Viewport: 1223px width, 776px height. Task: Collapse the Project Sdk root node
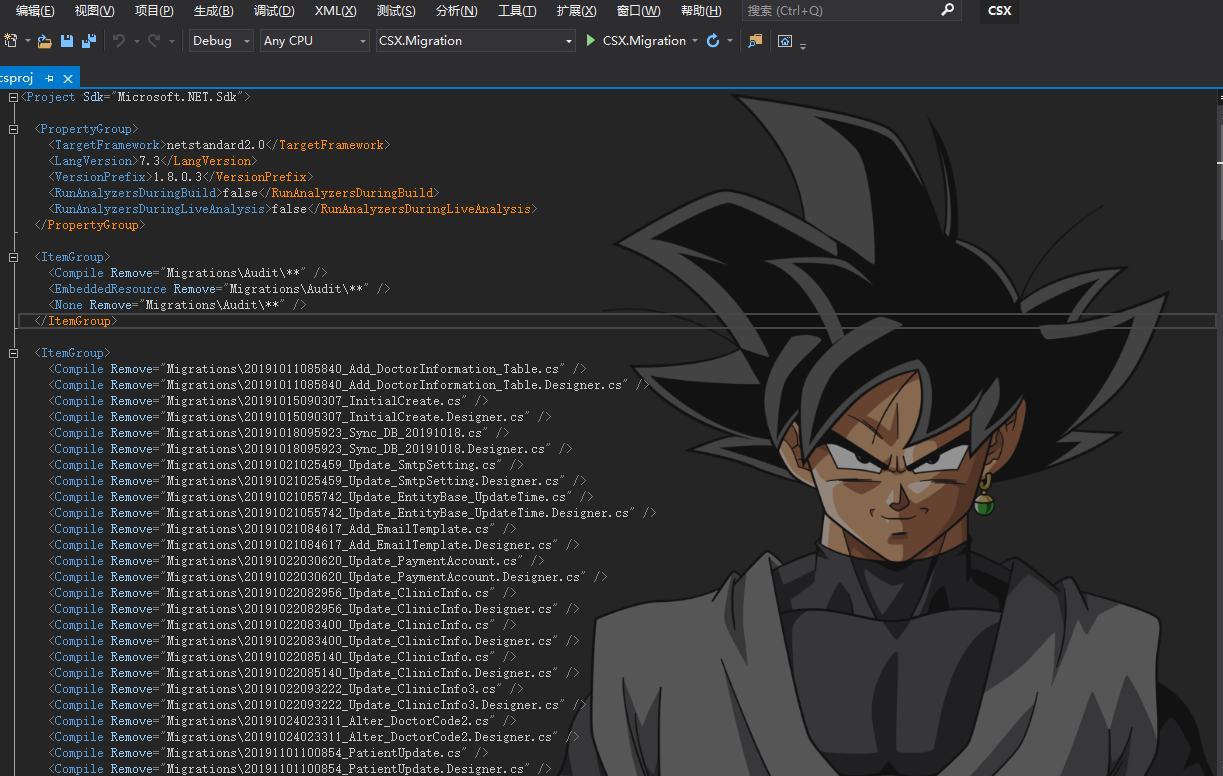[13, 97]
